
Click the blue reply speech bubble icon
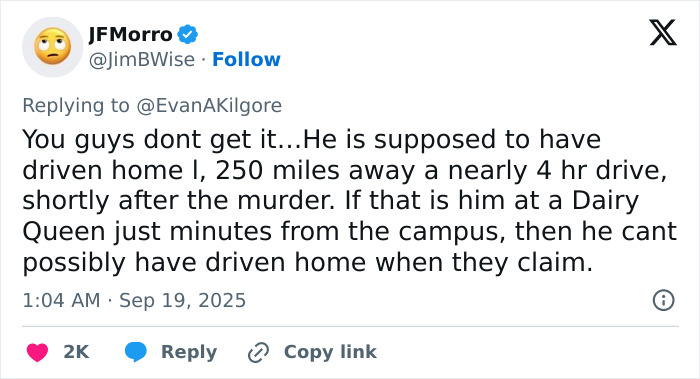pos(136,352)
